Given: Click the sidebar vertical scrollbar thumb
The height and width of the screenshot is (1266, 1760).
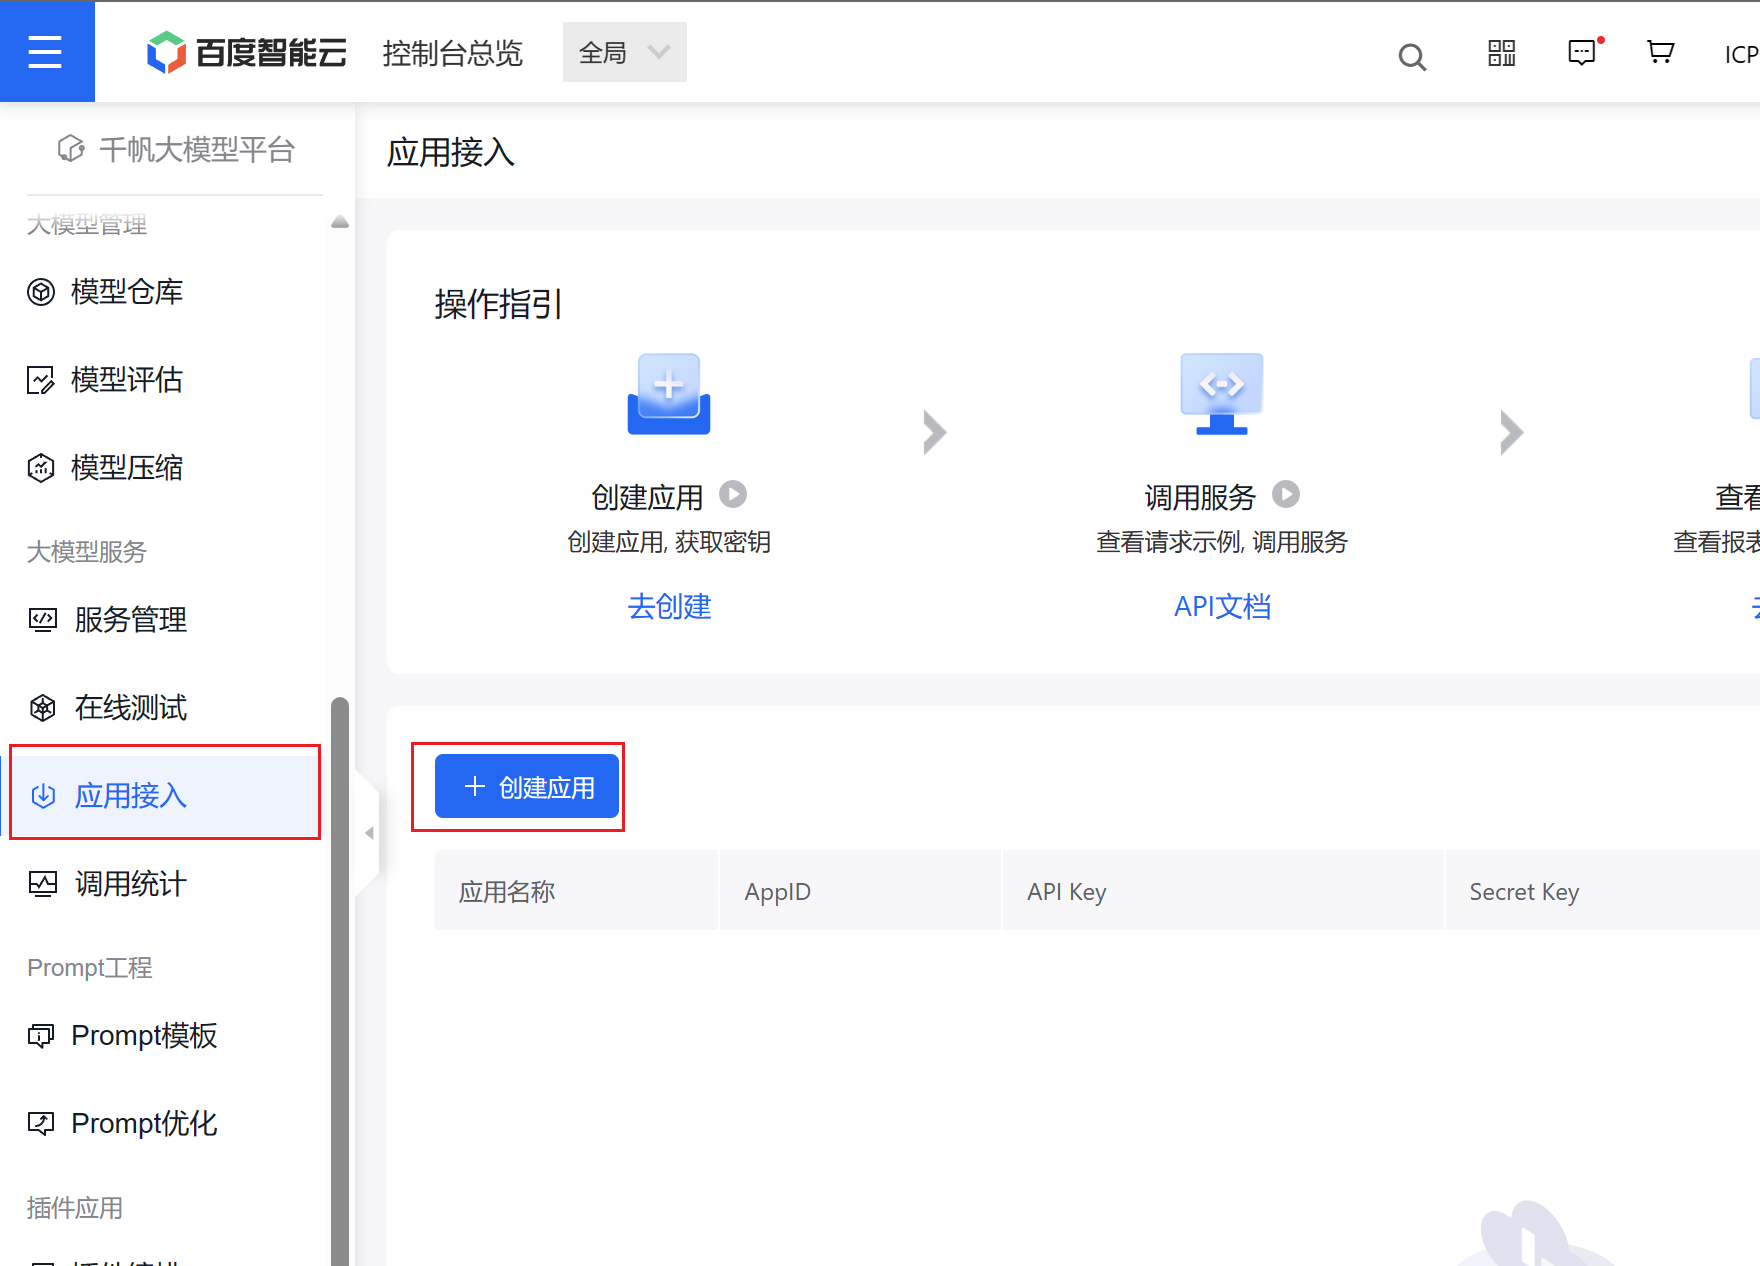Looking at the screenshot, I should click(x=340, y=980).
